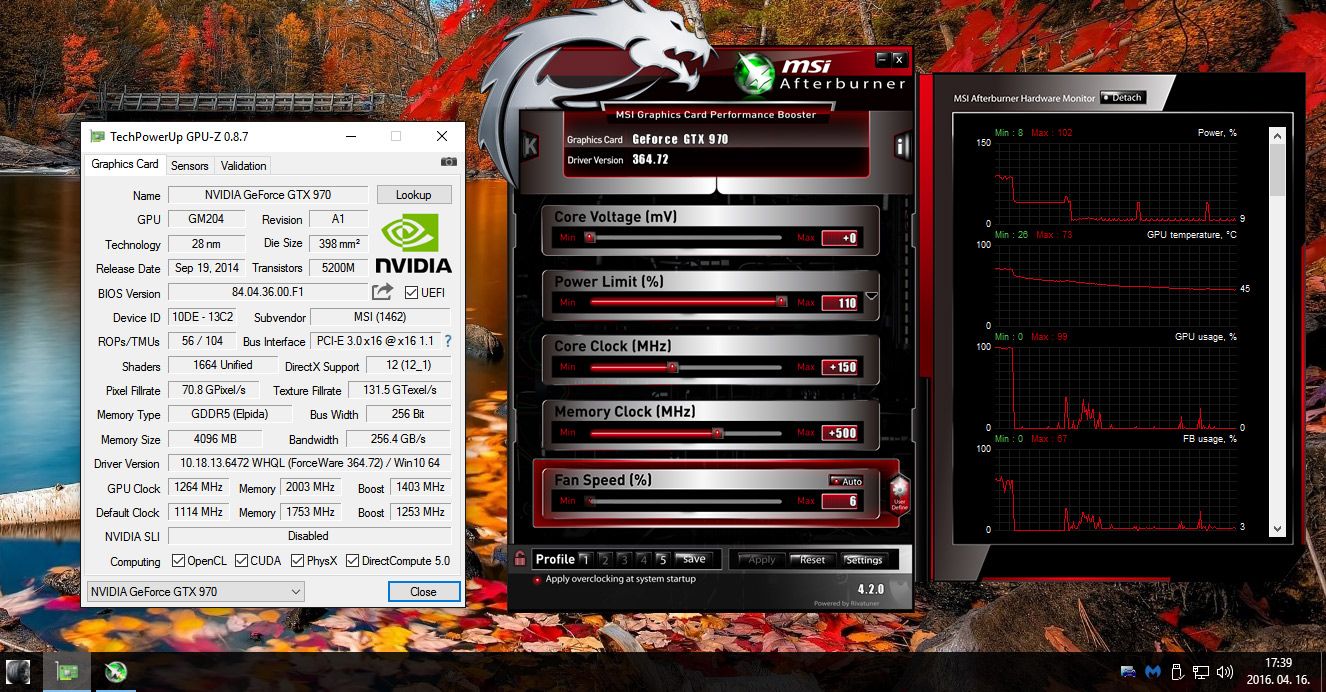Viewport: 1326px width, 692px height.
Task: Select Profile slot 4 in Afterburner
Action: click(x=642, y=559)
